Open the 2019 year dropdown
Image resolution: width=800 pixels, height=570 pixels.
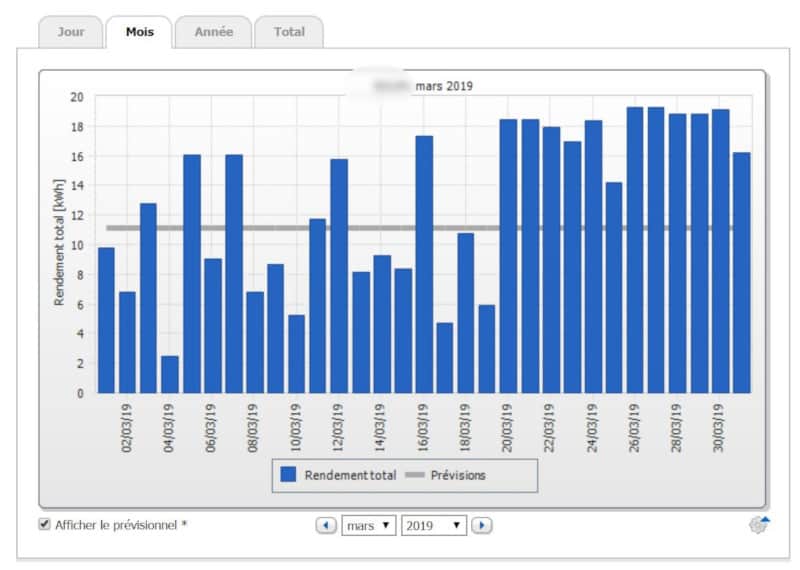point(433,525)
